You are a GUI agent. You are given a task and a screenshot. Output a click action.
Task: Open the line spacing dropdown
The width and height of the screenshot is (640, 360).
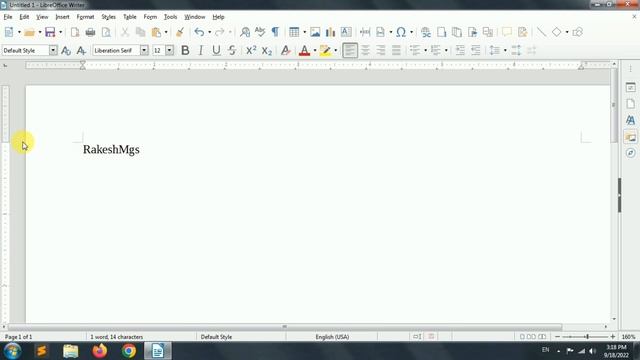[x=505, y=50]
